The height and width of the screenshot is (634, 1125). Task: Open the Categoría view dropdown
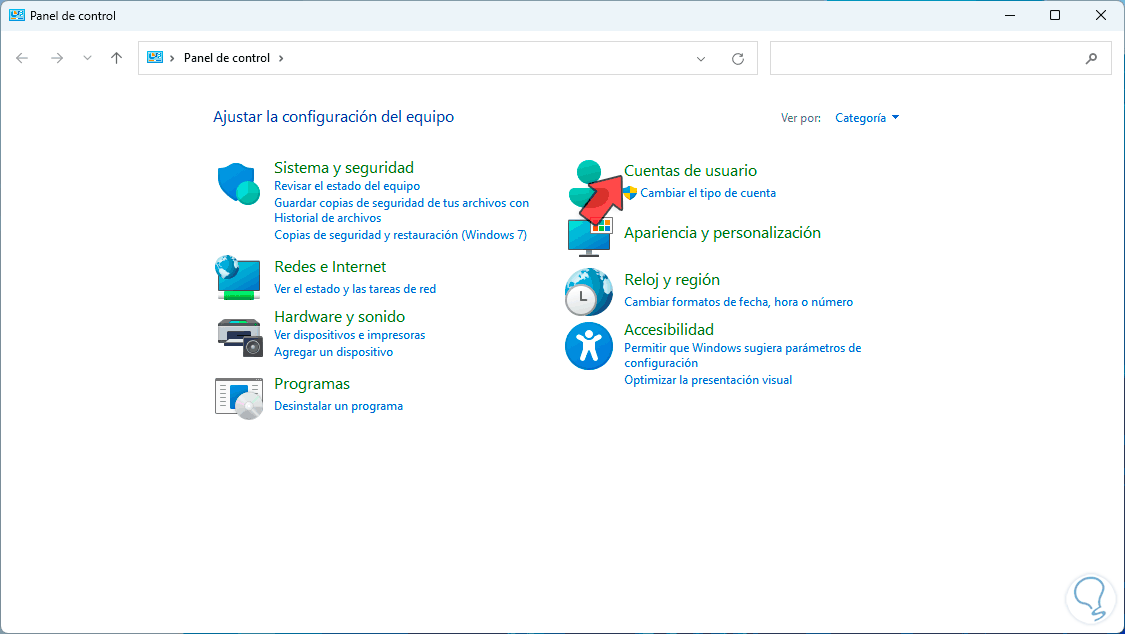tap(867, 118)
